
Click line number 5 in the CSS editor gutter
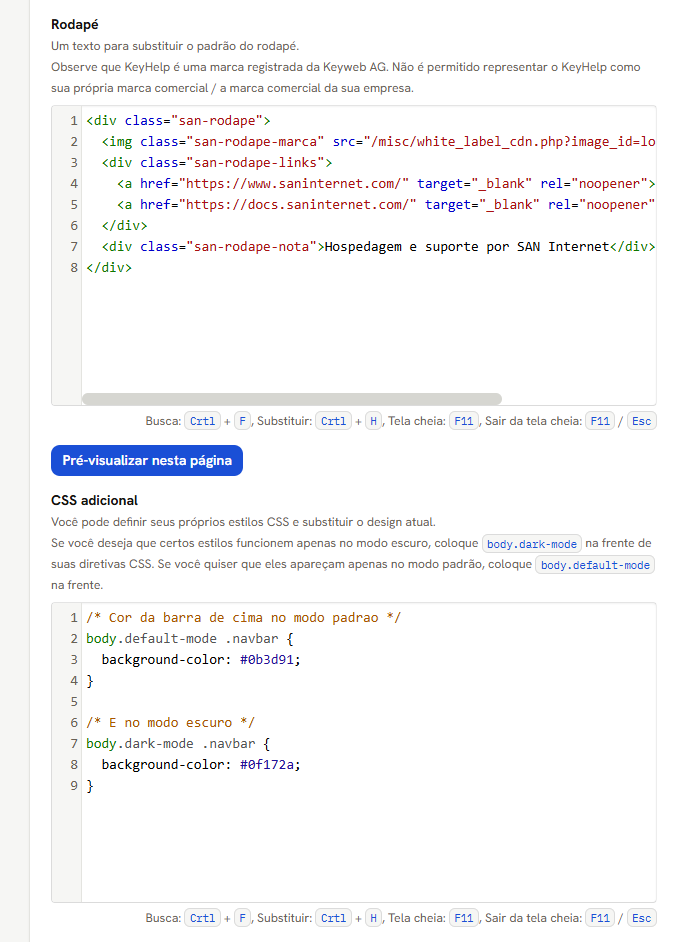pyautogui.click(x=74, y=702)
